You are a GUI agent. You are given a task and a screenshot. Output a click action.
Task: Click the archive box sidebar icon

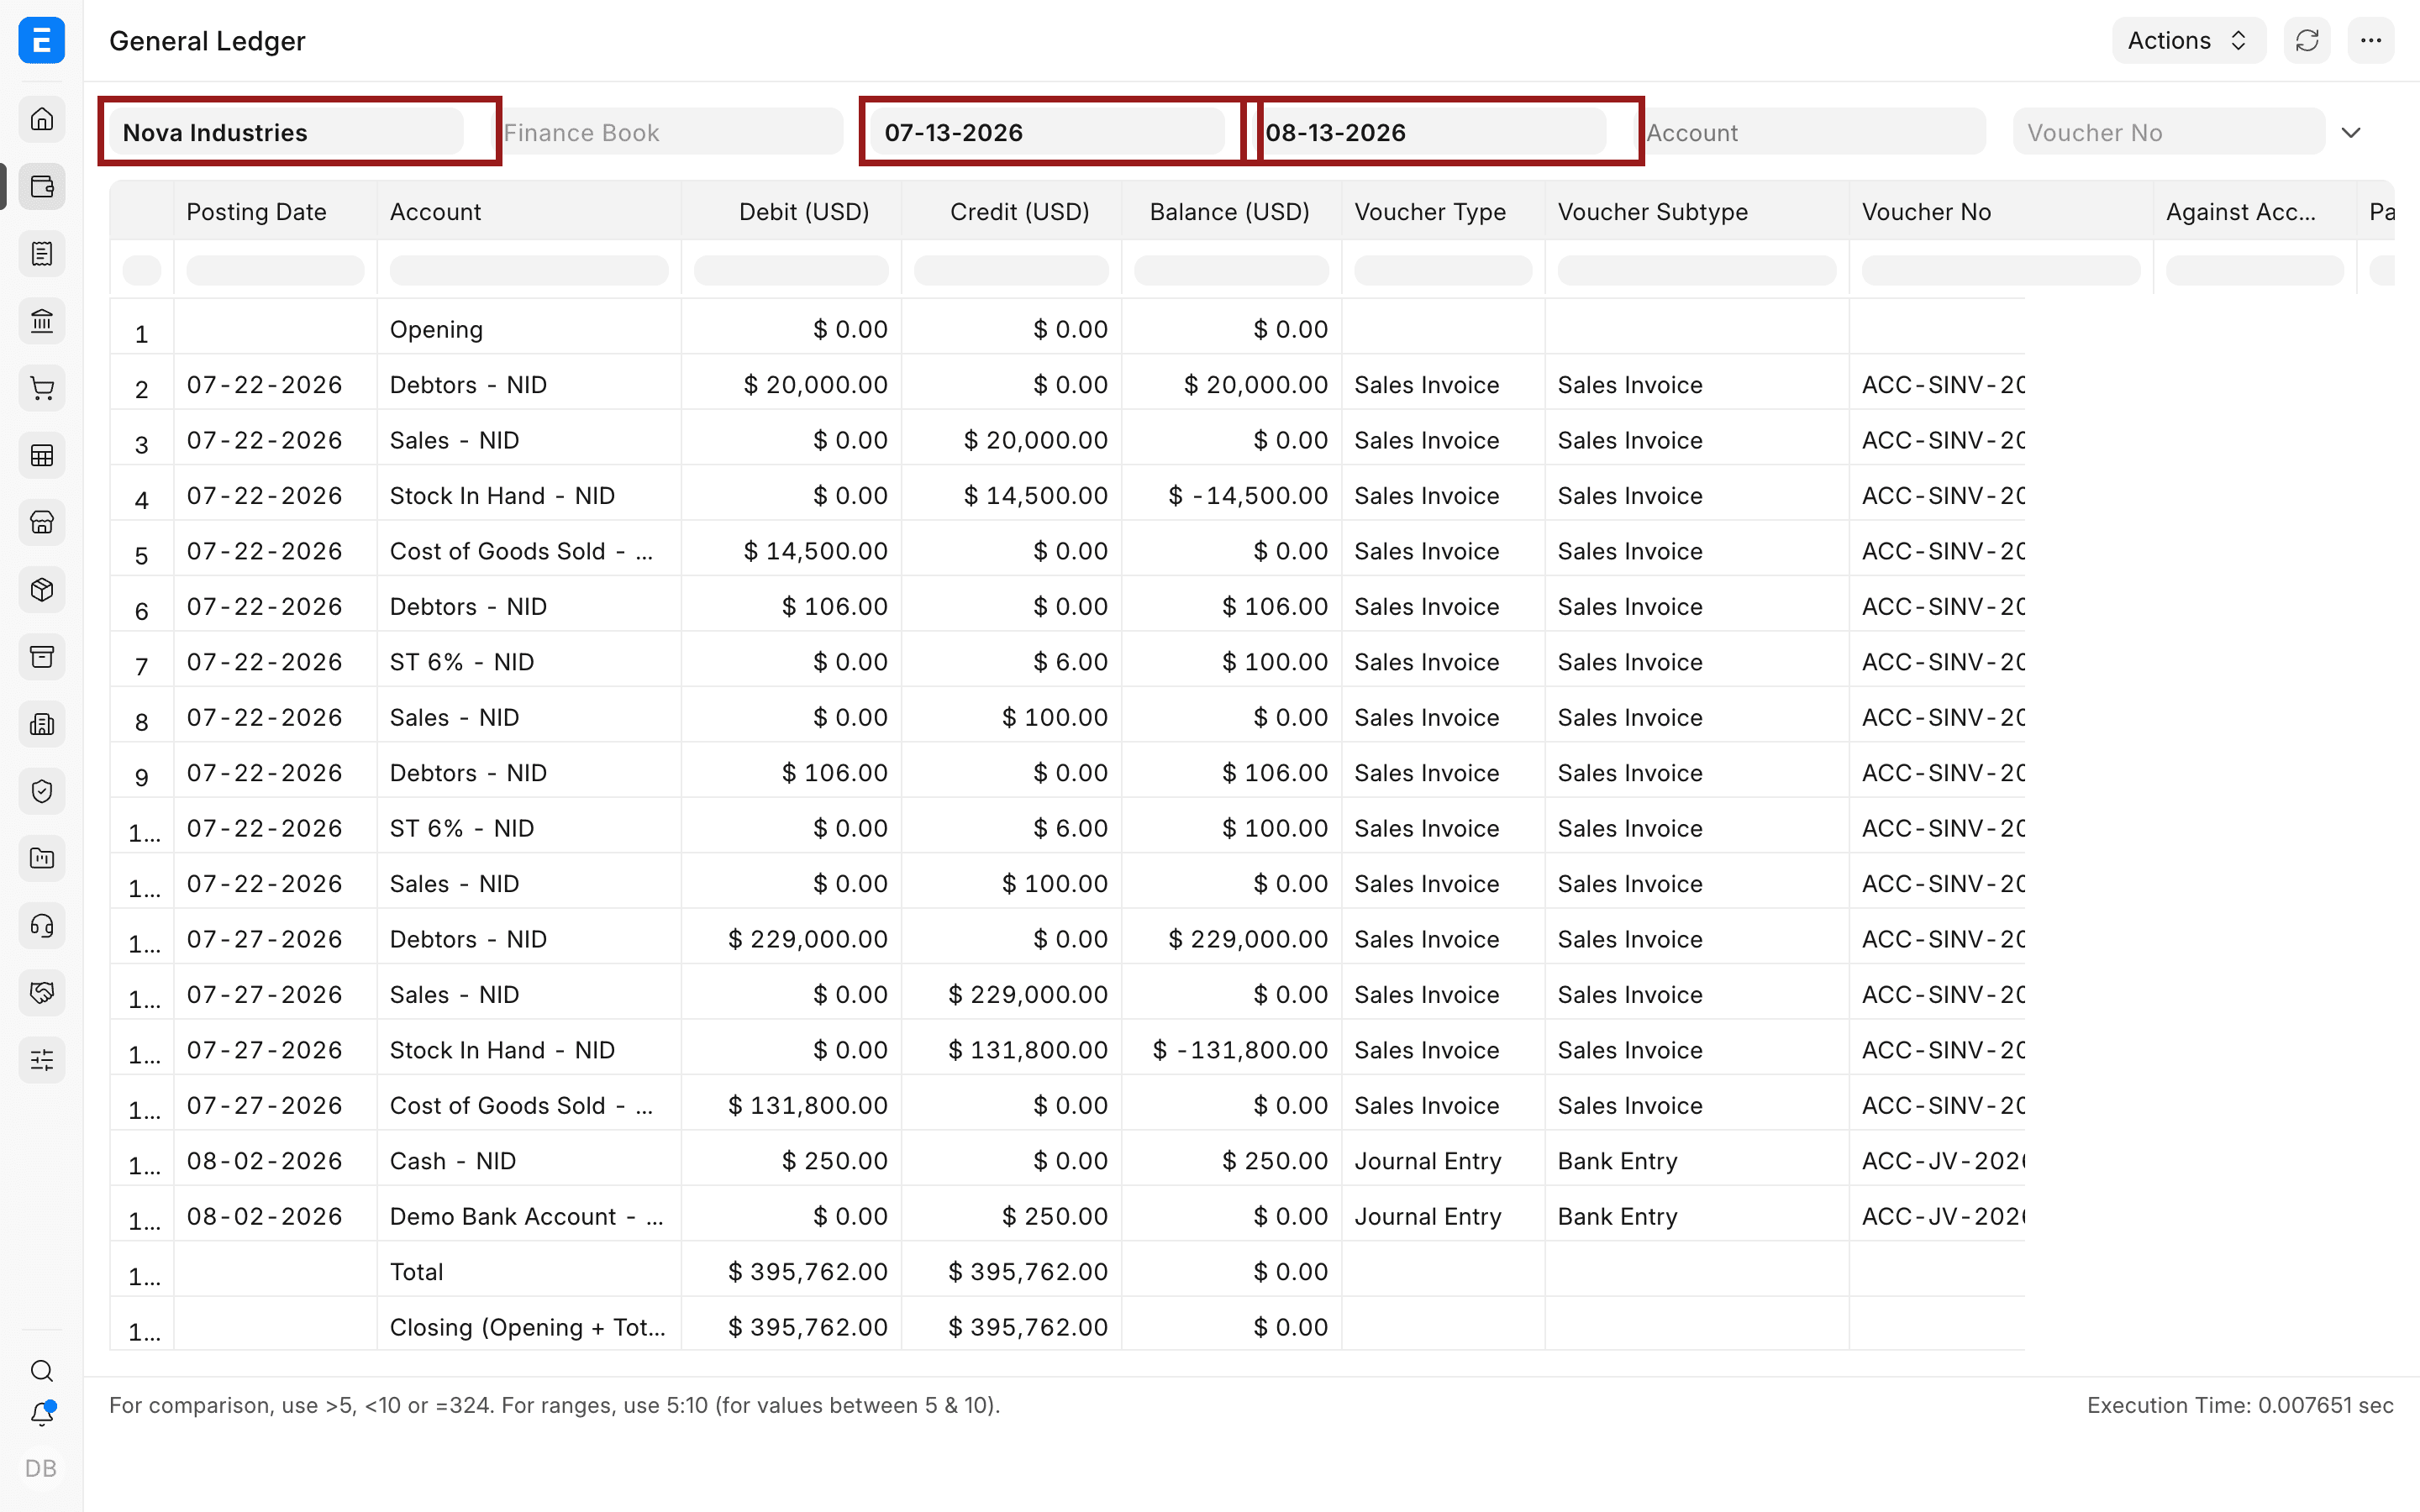(x=41, y=656)
